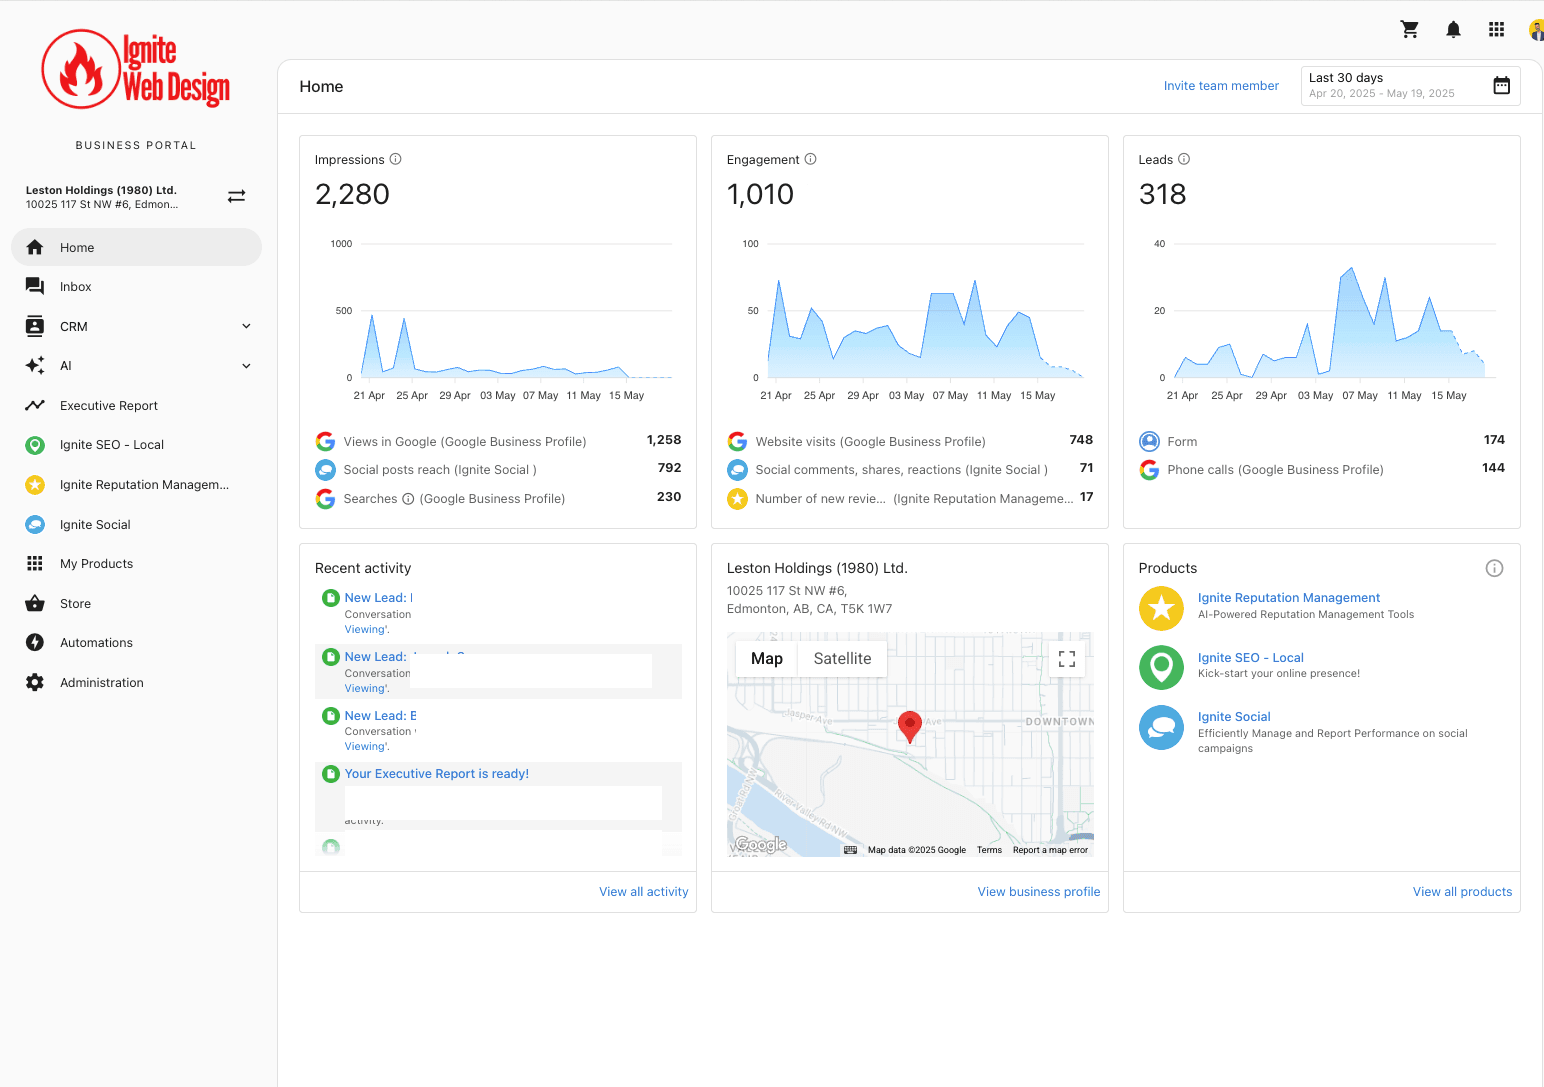Click Phone calls (Google Business Profile) row
The image size is (1544, 1087).
1322,470
